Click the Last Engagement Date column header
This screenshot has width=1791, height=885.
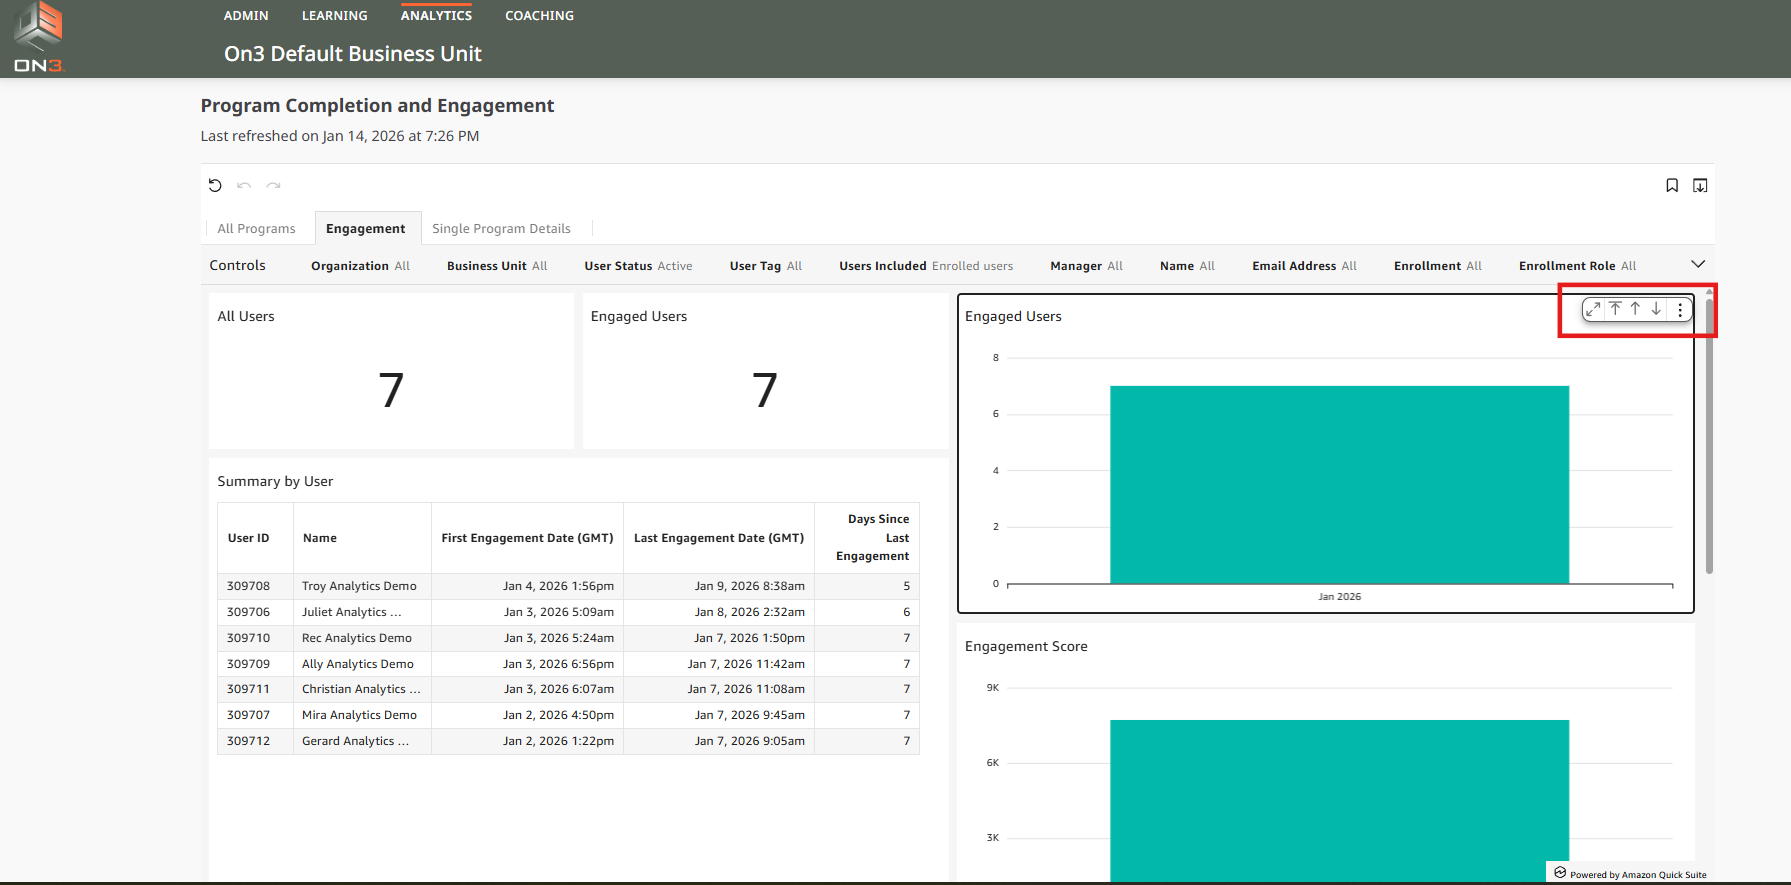718,538
